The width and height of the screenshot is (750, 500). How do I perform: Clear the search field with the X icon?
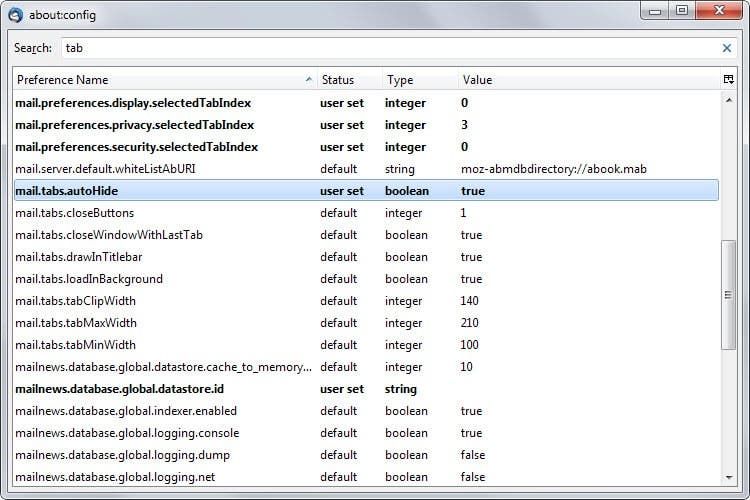[x=727, y=48]
